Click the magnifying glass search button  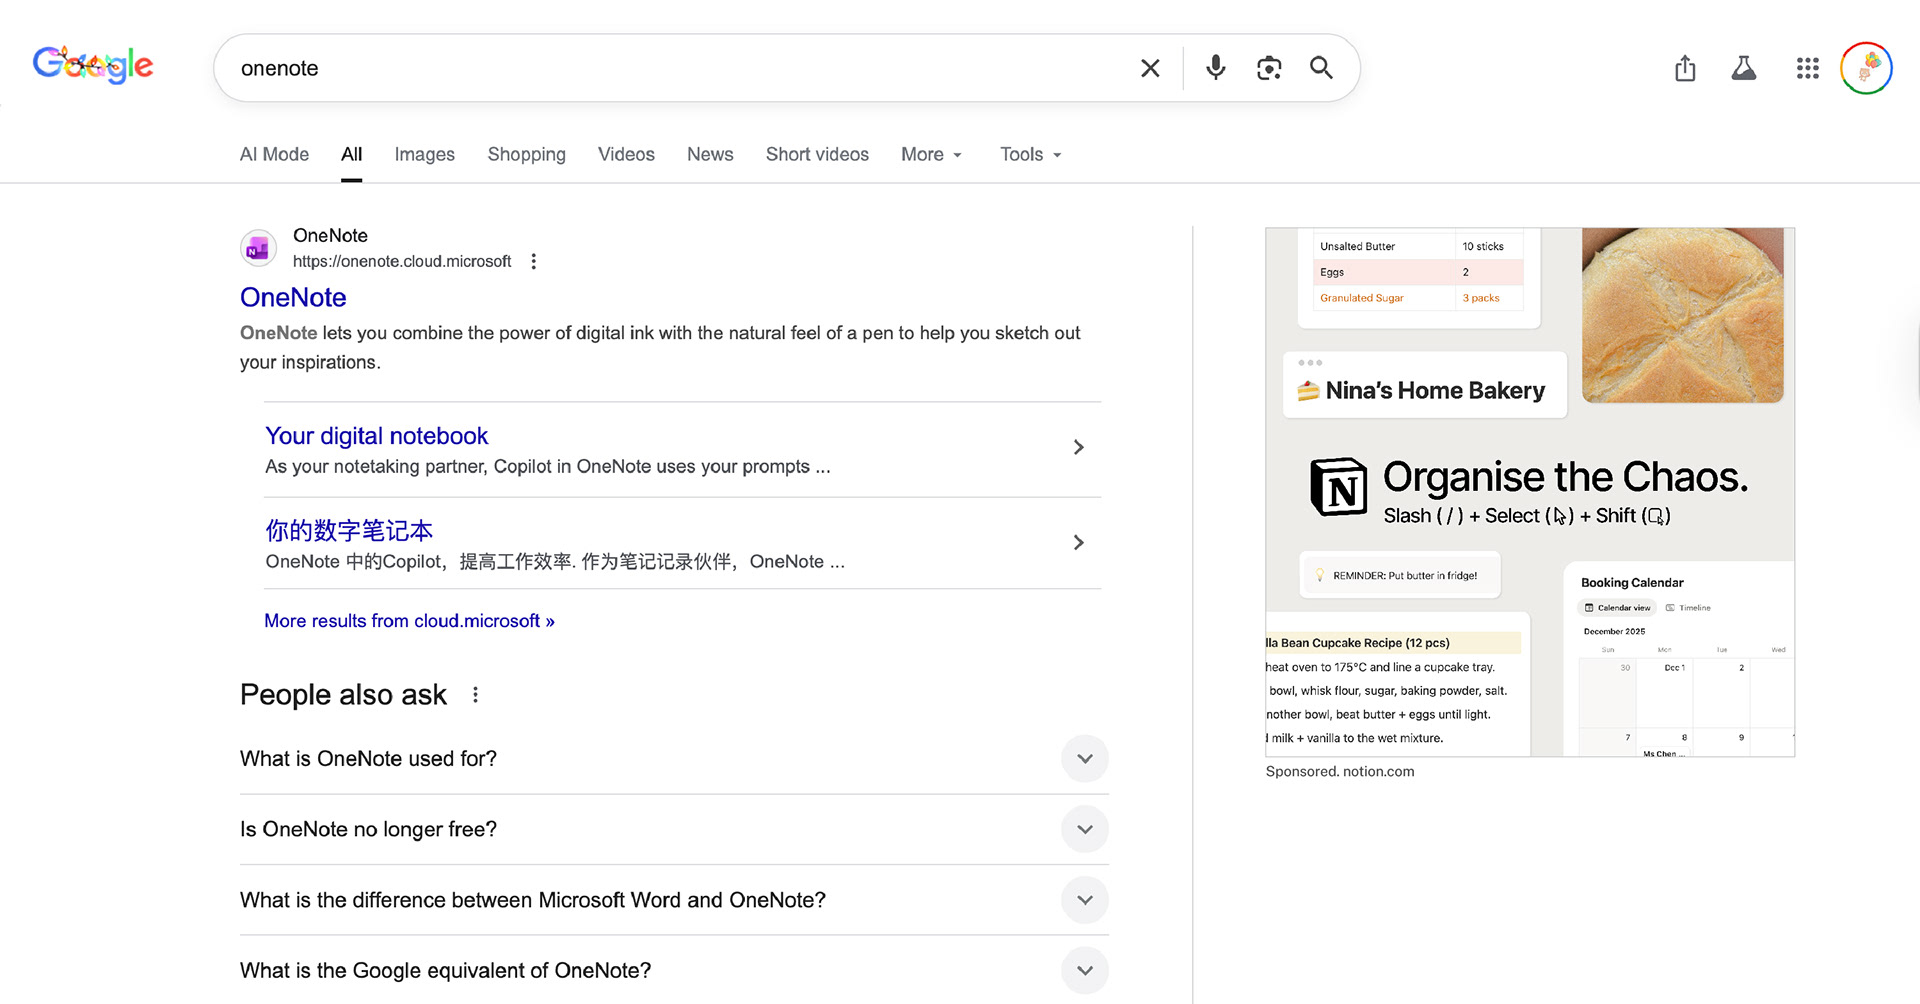click(1321, 68)
